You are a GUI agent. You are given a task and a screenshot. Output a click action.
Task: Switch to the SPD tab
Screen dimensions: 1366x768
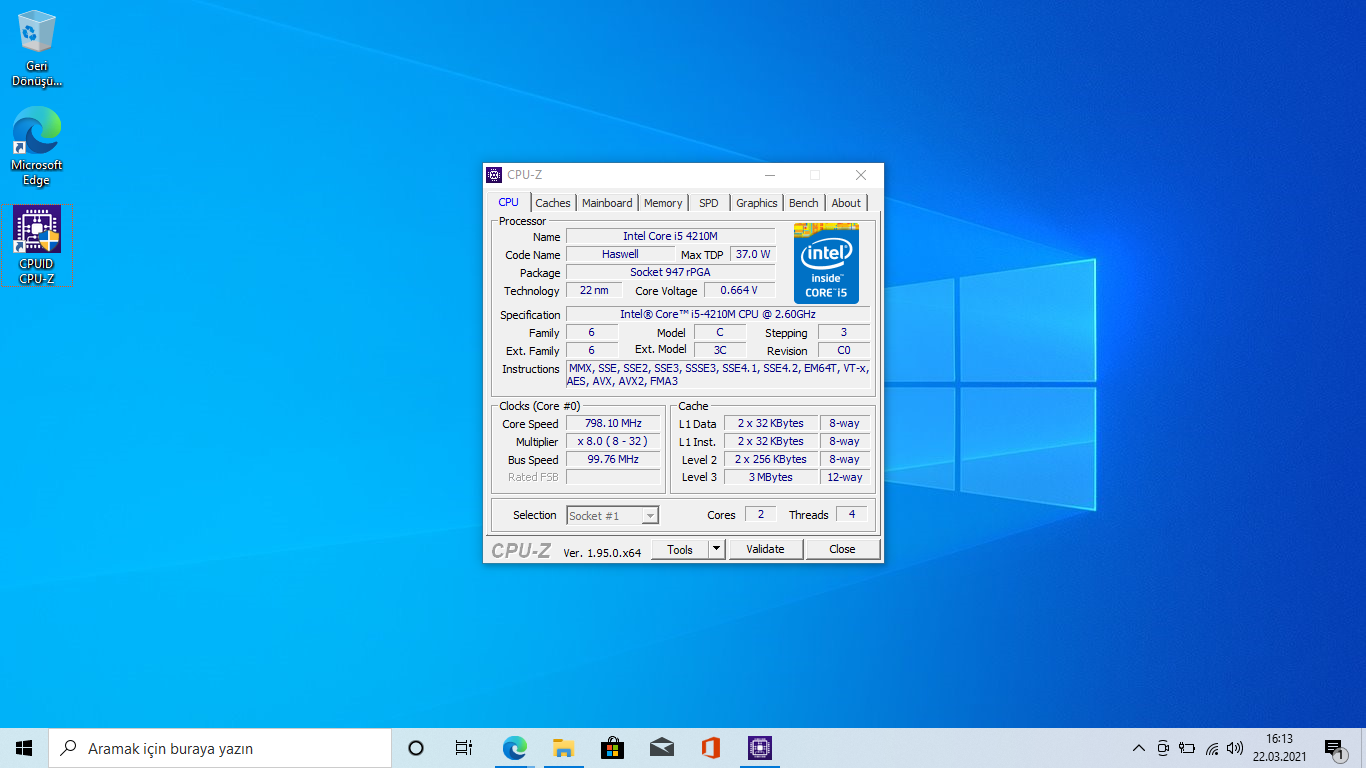(x=709, y=203)
